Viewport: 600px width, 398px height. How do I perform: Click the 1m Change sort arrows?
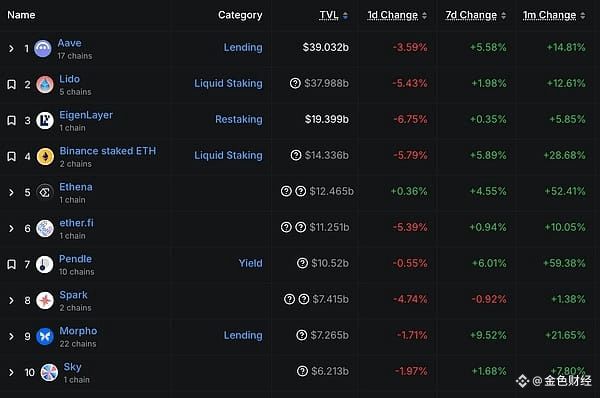point(582,16)
